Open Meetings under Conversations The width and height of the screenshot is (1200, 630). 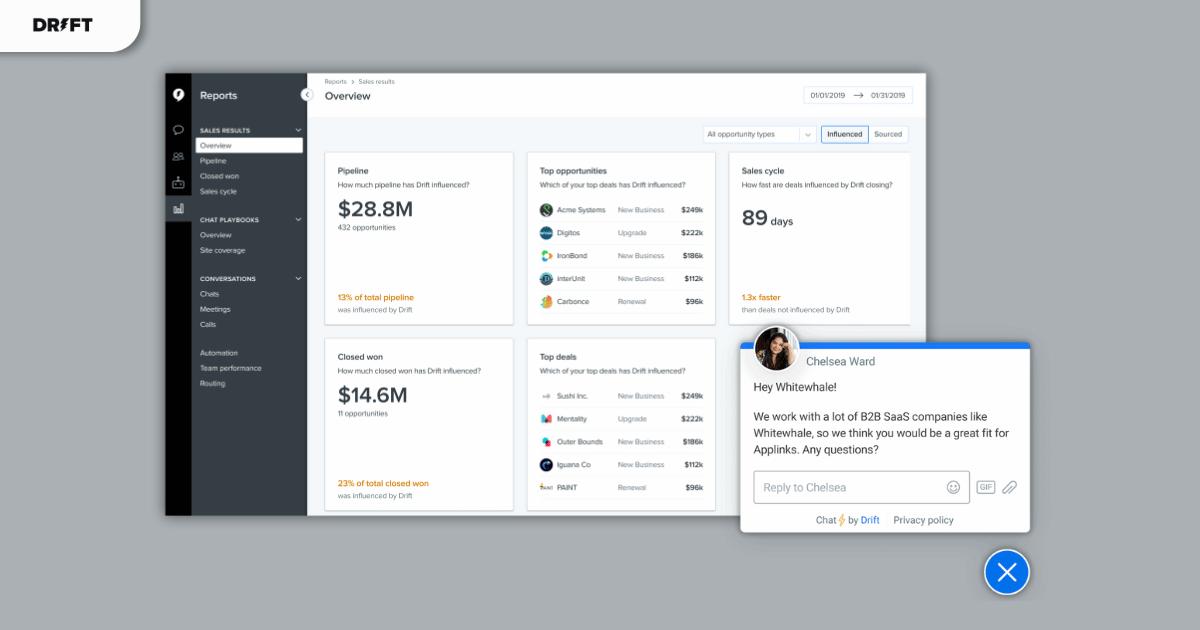[215, 309]
